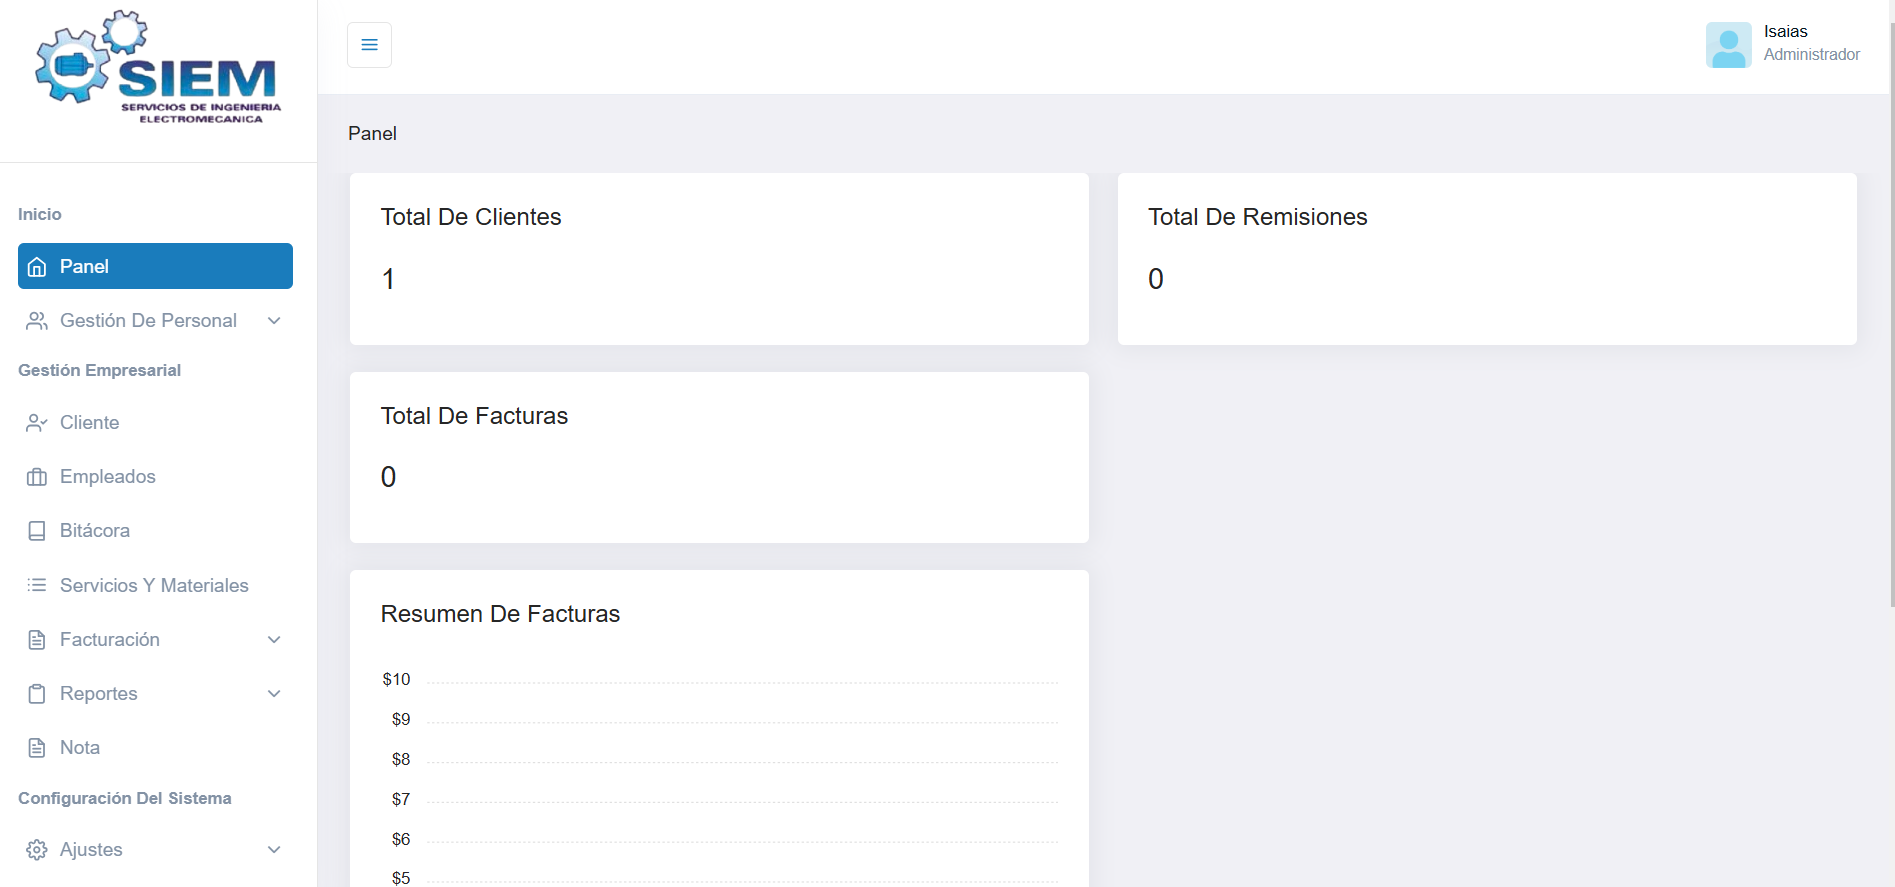The image size is (1895, 887).
Task: Expand the Facturación submenu arrow
Action: point(274,640)
